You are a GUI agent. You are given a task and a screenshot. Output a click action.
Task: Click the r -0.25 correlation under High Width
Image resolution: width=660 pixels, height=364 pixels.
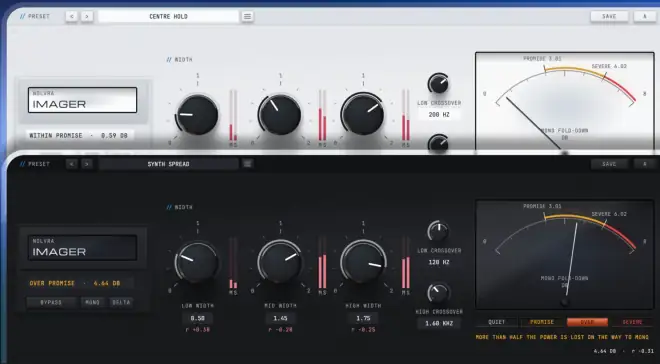[363, 329]
